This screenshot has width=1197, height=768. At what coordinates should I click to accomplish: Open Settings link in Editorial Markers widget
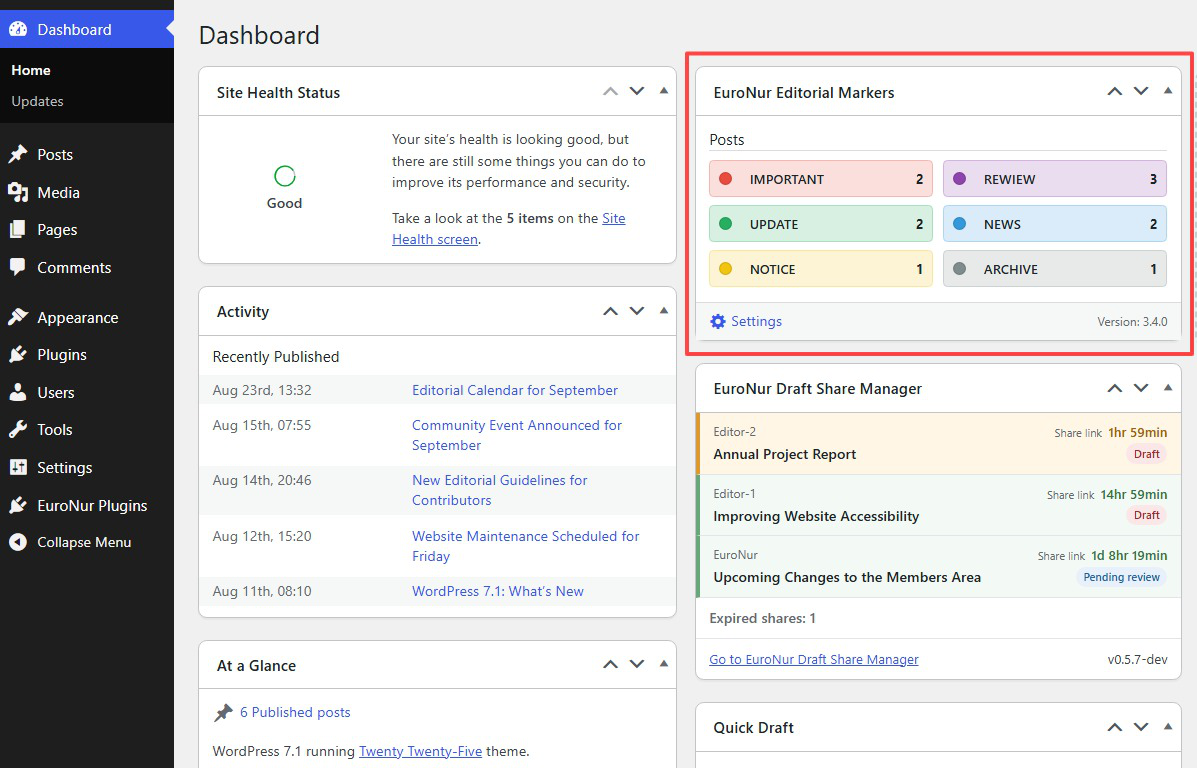[x=757, y=321]
